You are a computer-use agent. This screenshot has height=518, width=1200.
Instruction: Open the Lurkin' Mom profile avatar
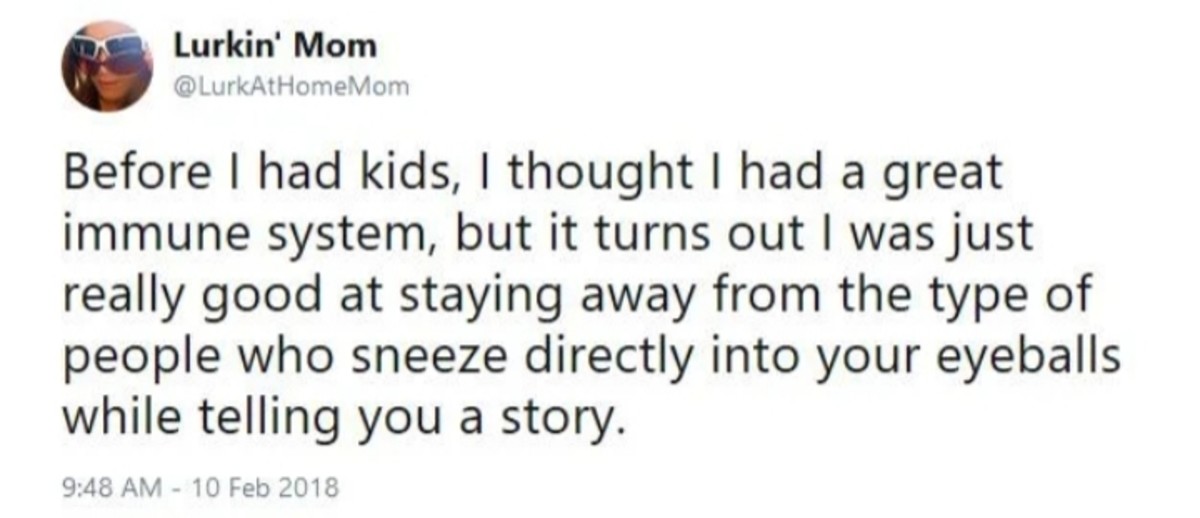point(107,65)
